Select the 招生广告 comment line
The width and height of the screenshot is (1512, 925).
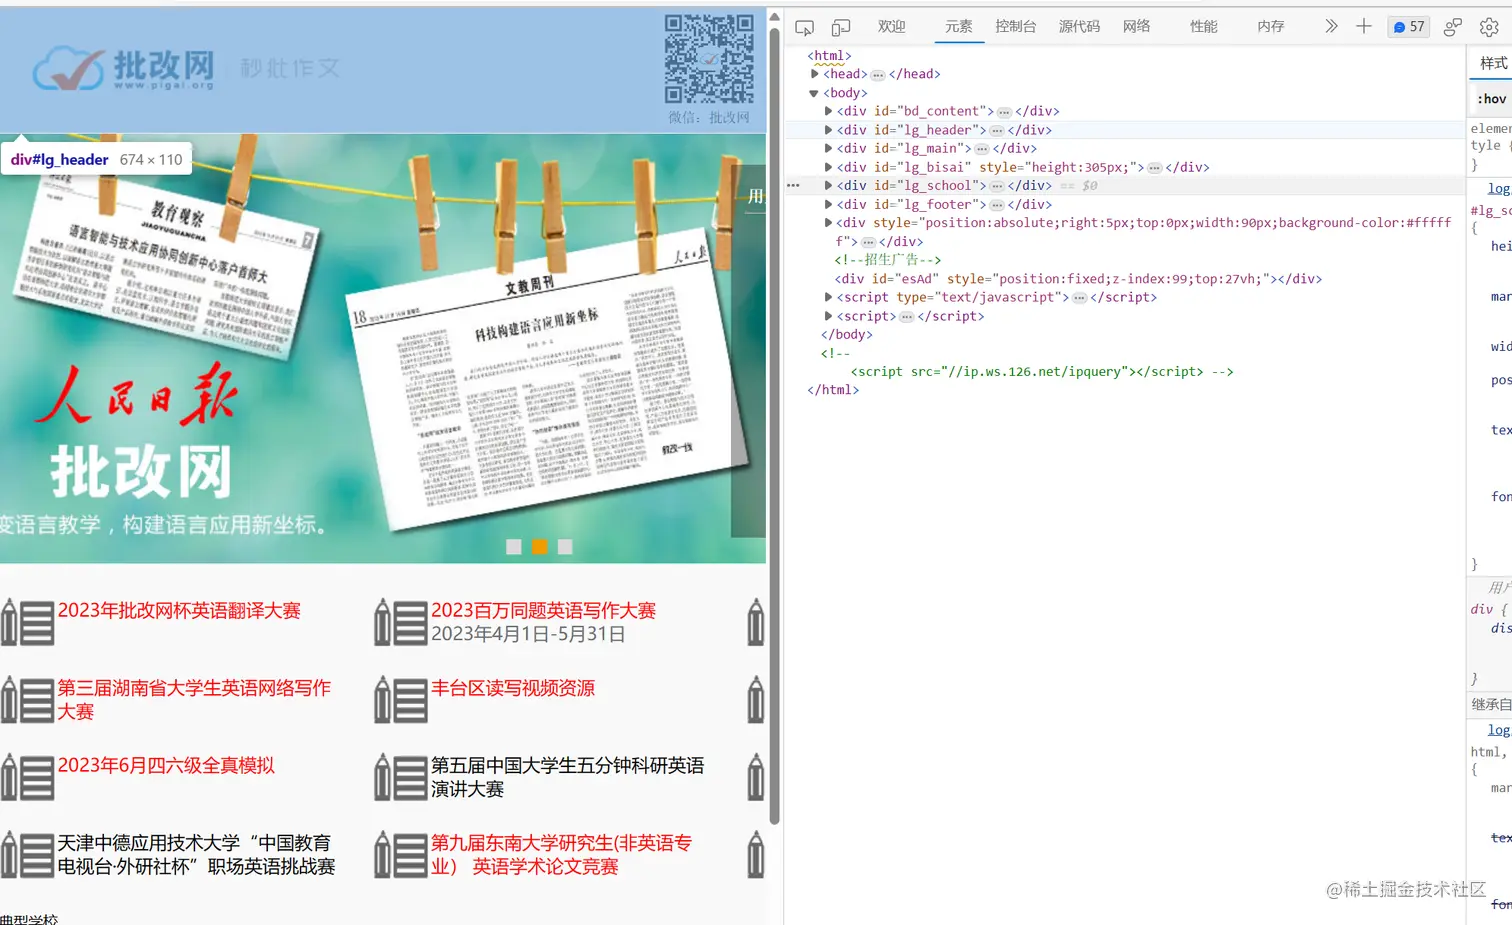point(888,260)
